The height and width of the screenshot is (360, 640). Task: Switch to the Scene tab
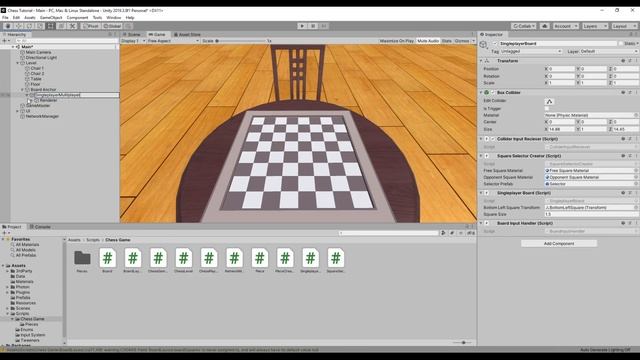tap(132, 35)
